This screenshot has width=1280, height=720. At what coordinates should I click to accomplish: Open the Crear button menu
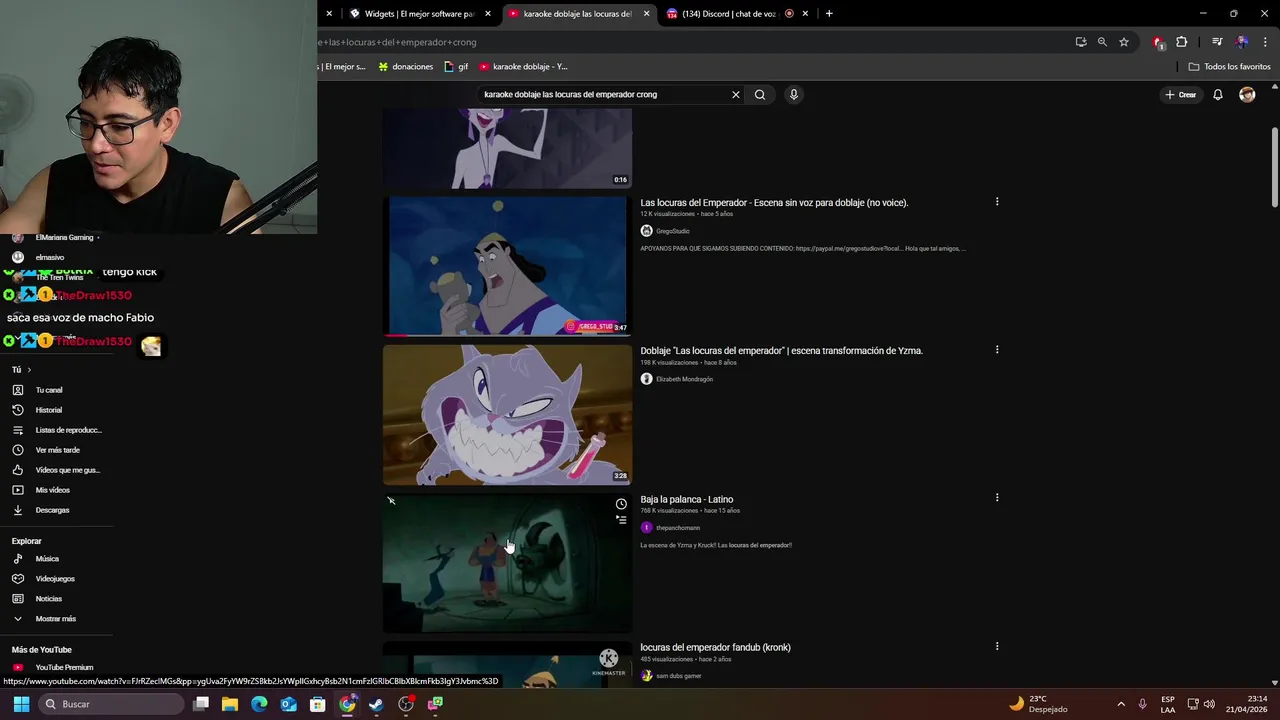pyautogui.click(x=1181, y=95)
